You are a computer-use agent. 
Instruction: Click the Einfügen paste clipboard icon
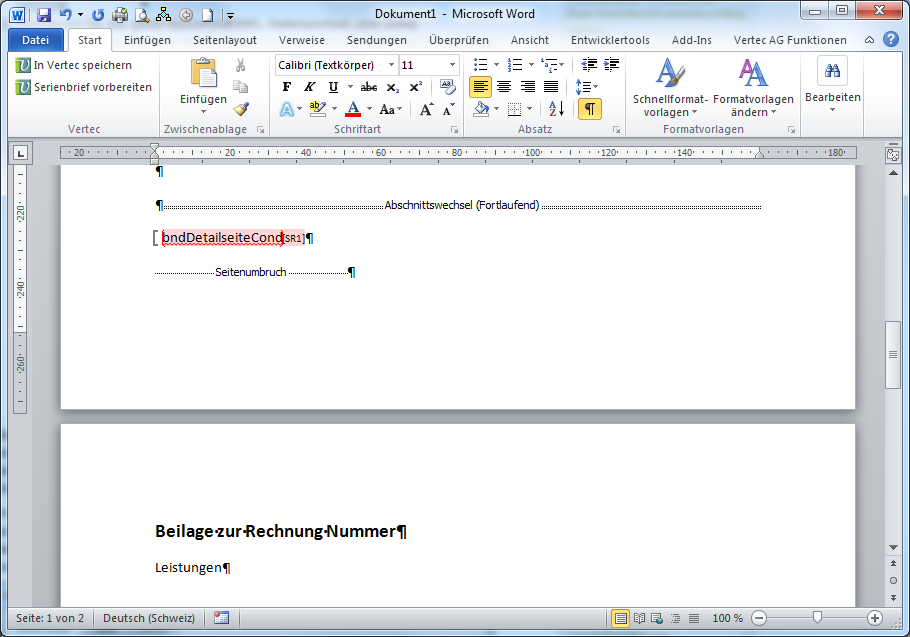(x=203, y=75)
